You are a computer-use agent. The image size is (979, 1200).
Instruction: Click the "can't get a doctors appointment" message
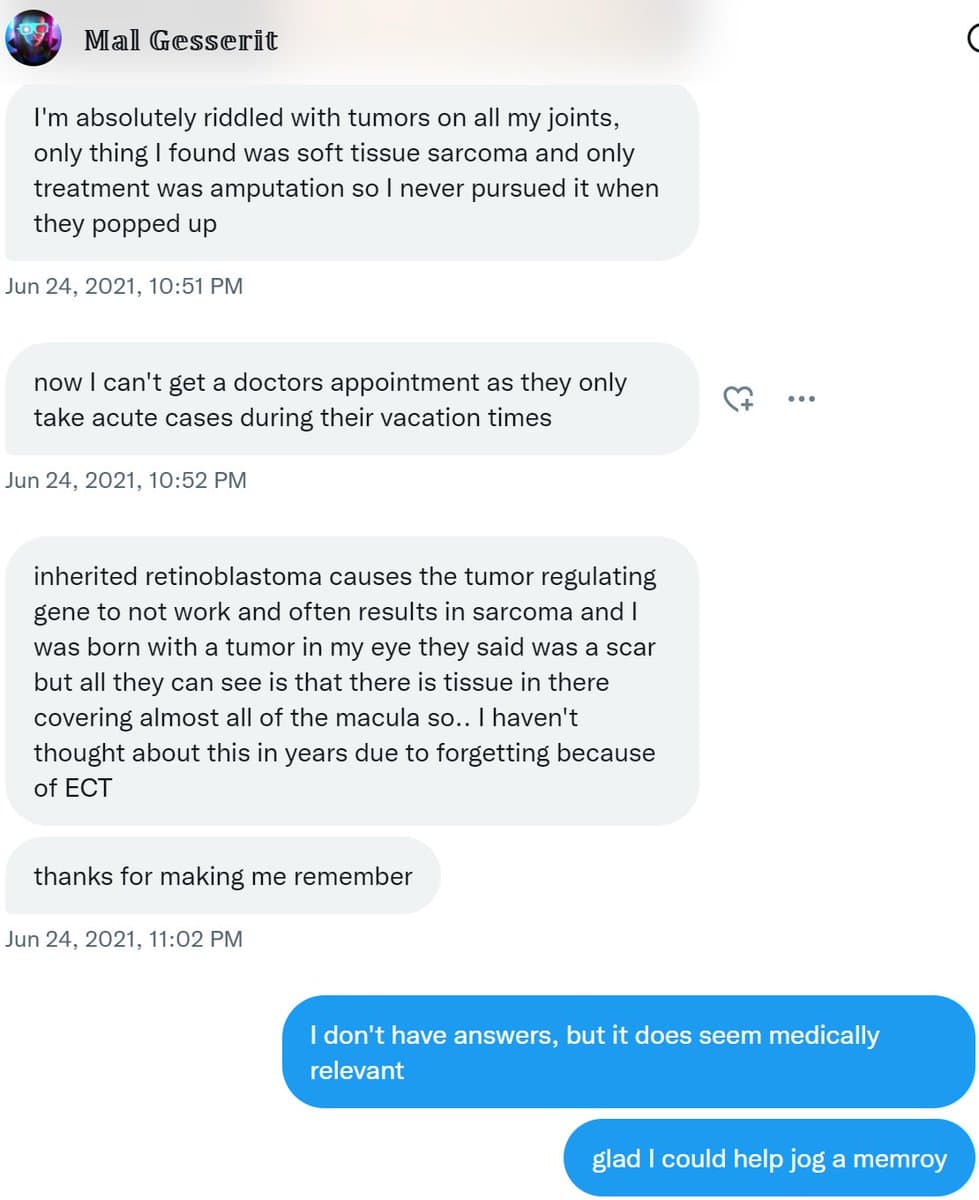click(x=350, y=399)
